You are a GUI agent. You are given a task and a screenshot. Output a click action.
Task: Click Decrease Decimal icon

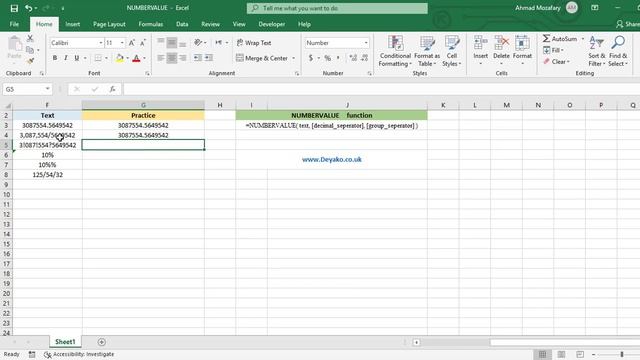pyautogui.click(x=364, y=58)
